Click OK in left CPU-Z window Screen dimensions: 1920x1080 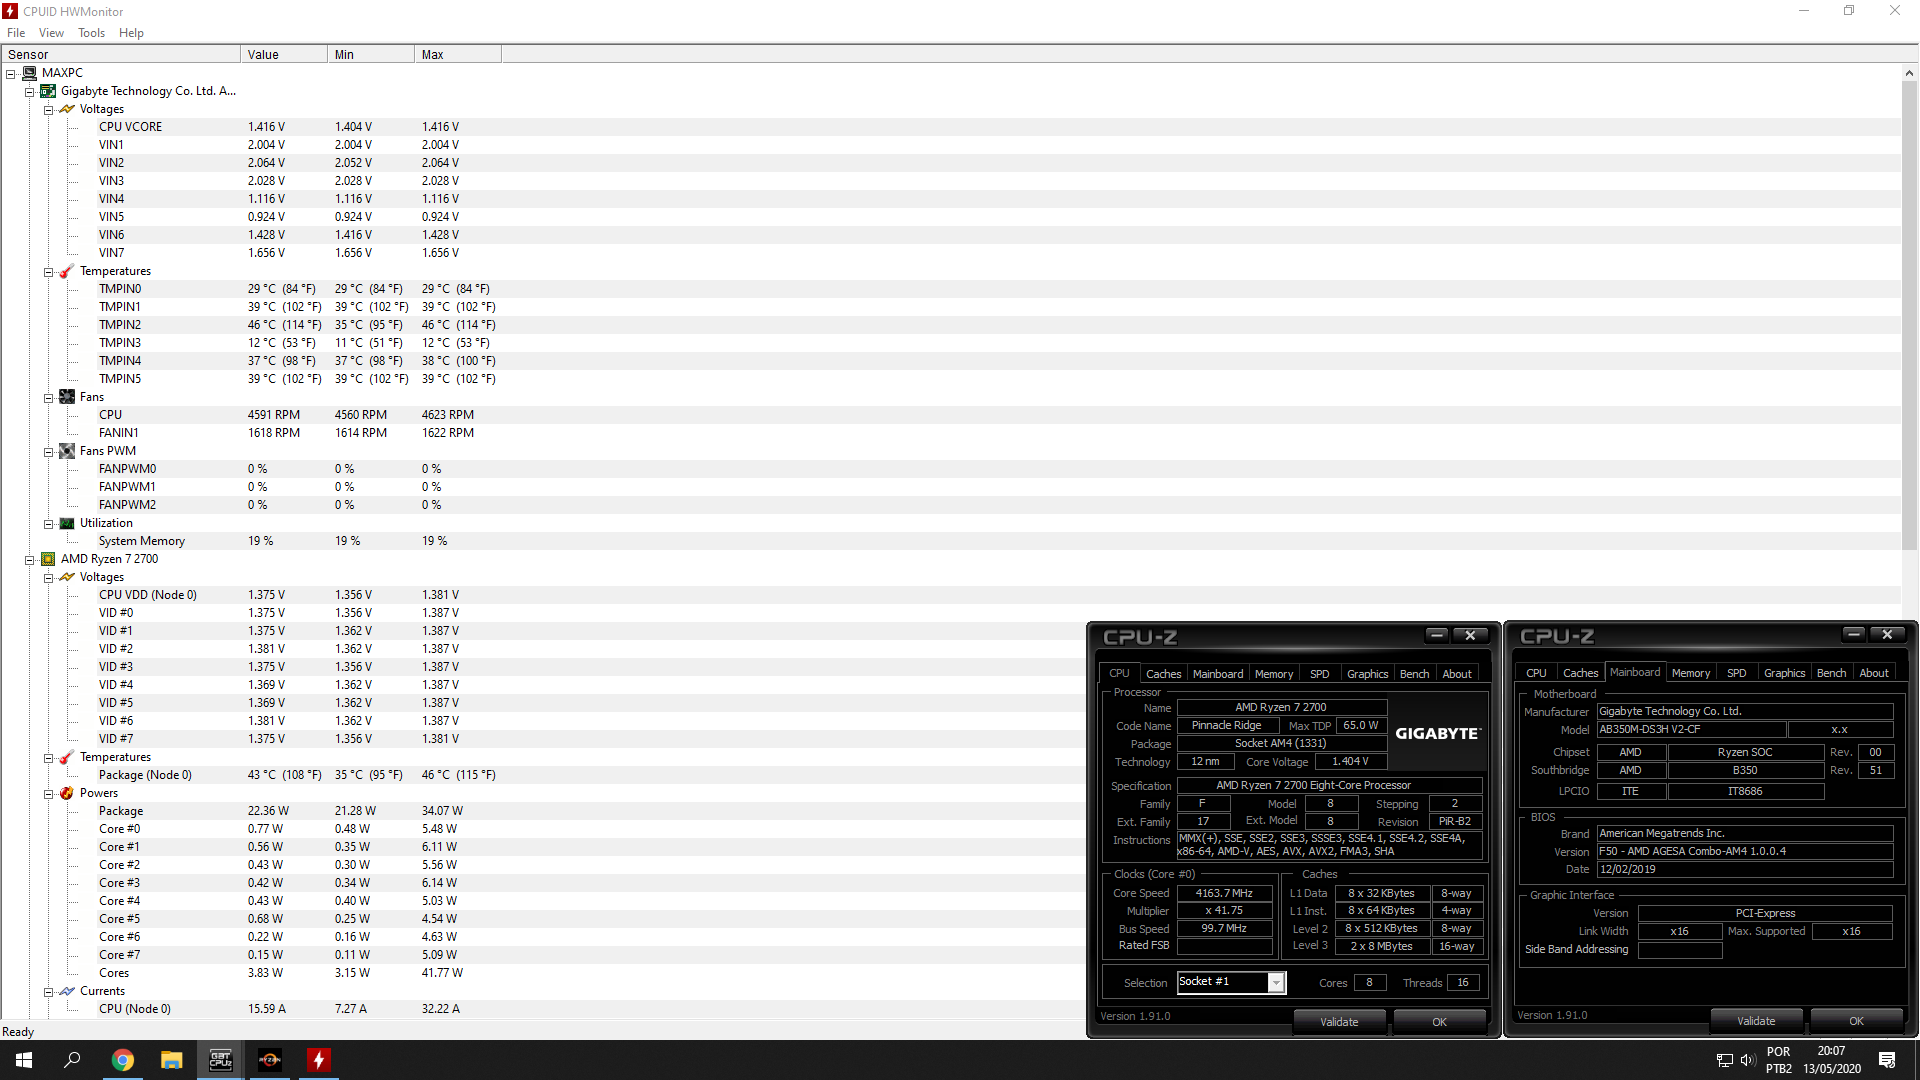pos(1439,1022)
